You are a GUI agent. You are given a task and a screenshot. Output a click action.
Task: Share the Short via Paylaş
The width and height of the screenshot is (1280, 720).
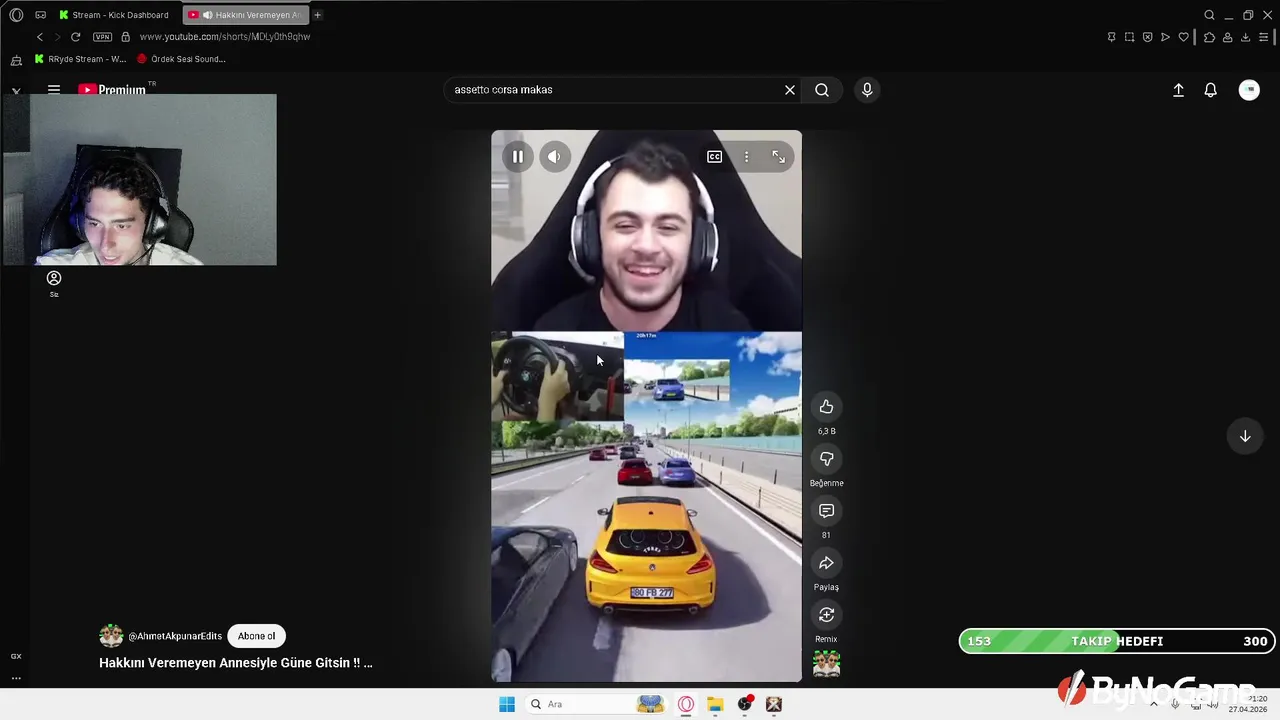[826, 563]
